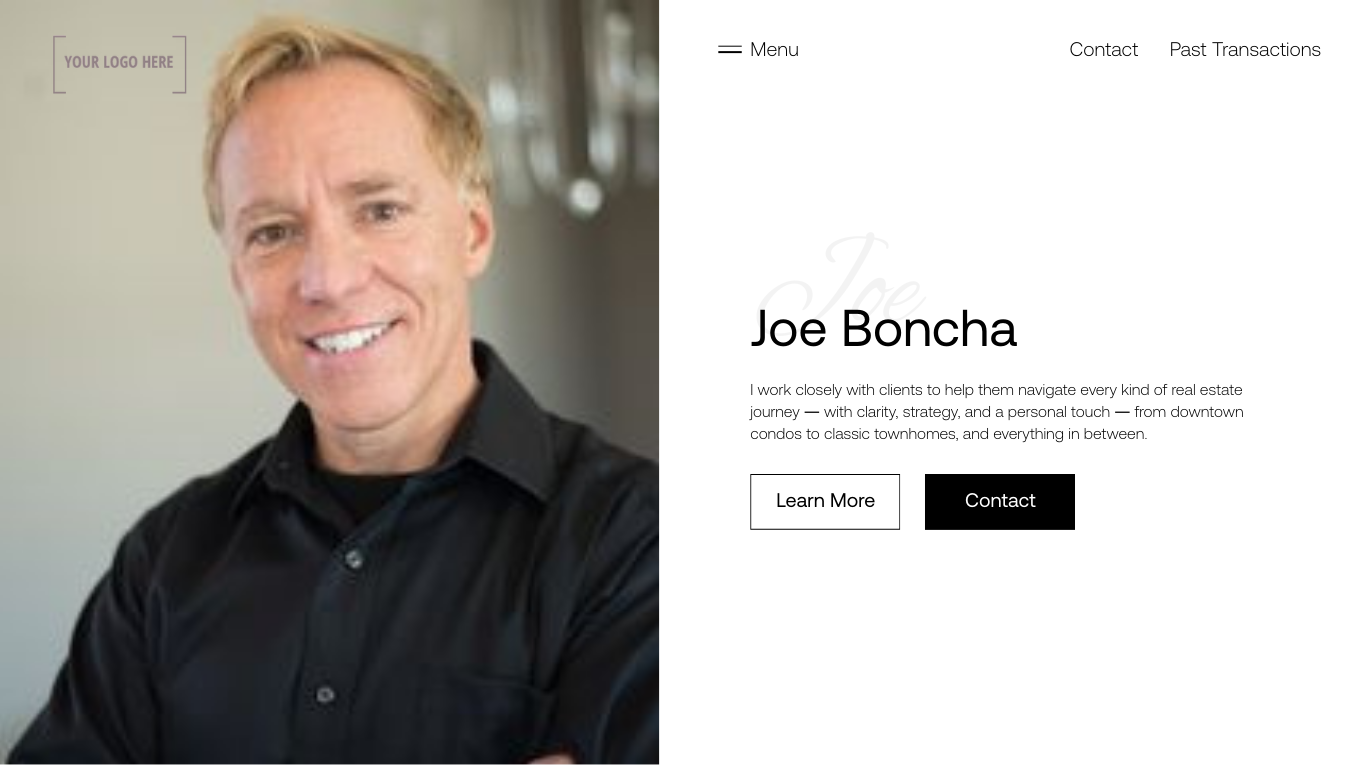1366x768 pixels.
Task: Click the left bracket of the logo
Action: tap(58, 64)
